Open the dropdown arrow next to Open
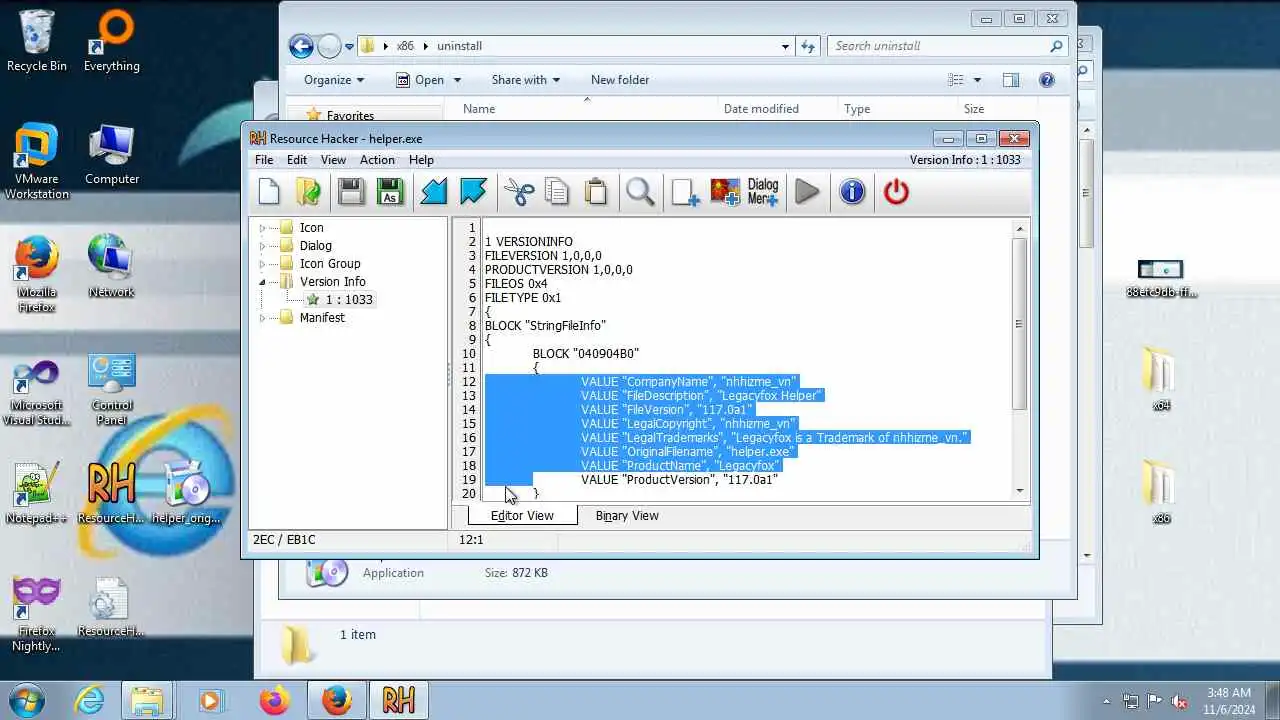The width and height of the screenshot is (1280, 720). pyautogui.click(x=457, y=80)
